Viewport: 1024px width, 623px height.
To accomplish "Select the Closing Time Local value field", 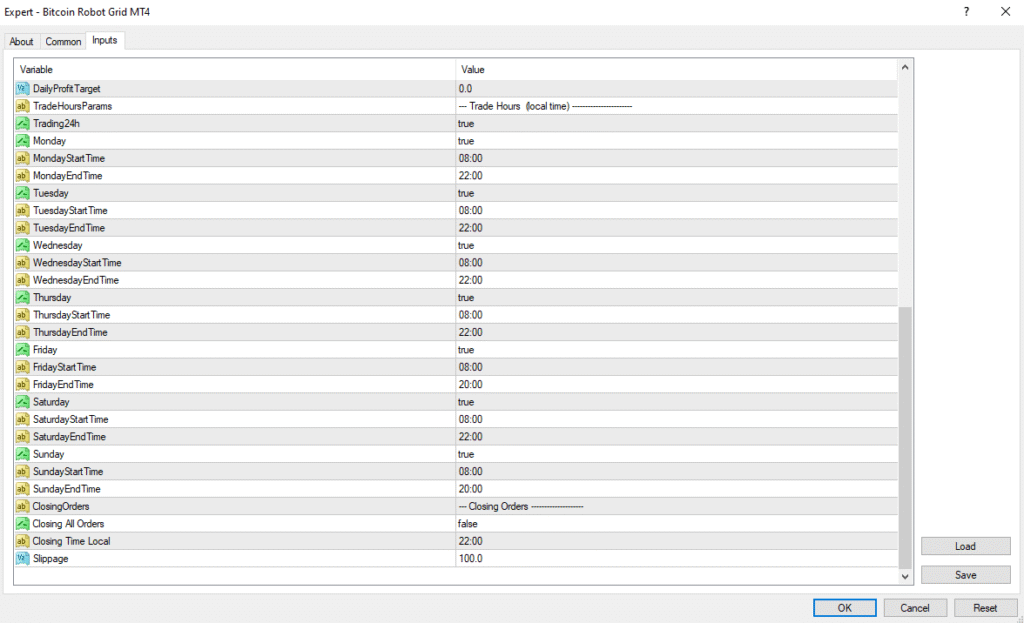I will [675, 541].
